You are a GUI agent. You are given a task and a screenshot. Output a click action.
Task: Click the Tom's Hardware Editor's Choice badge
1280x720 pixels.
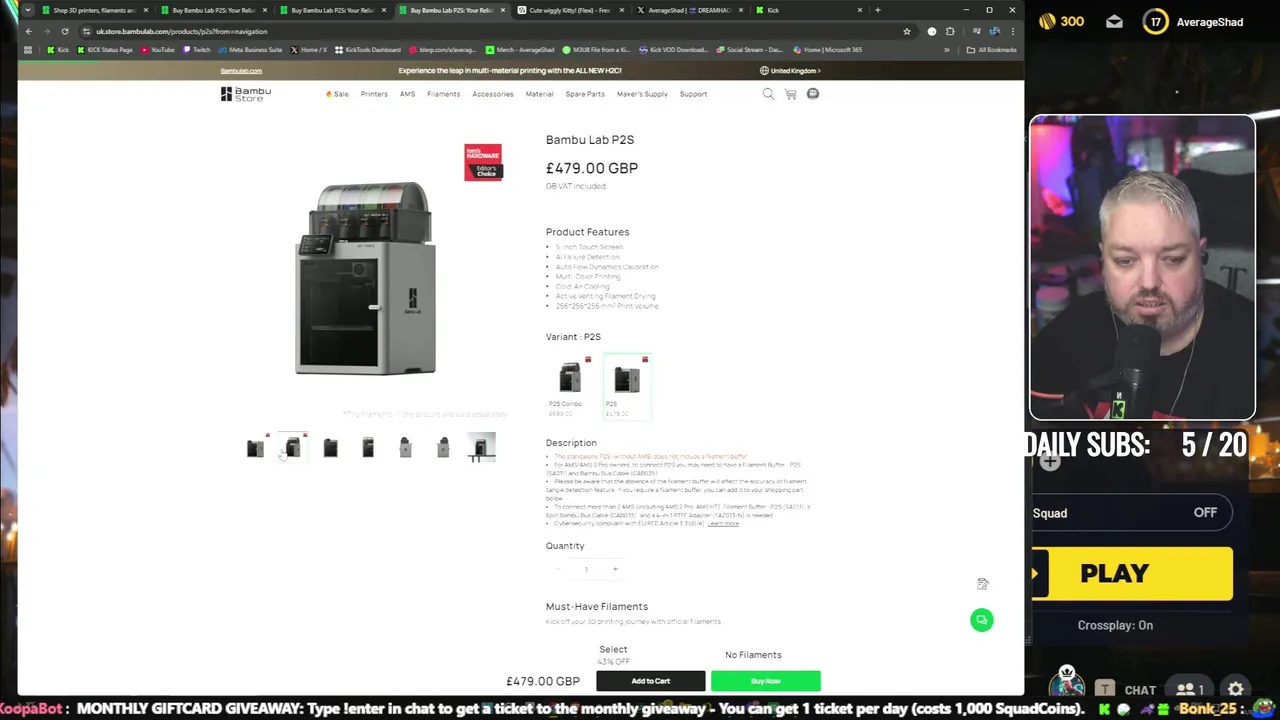point(483,162)
